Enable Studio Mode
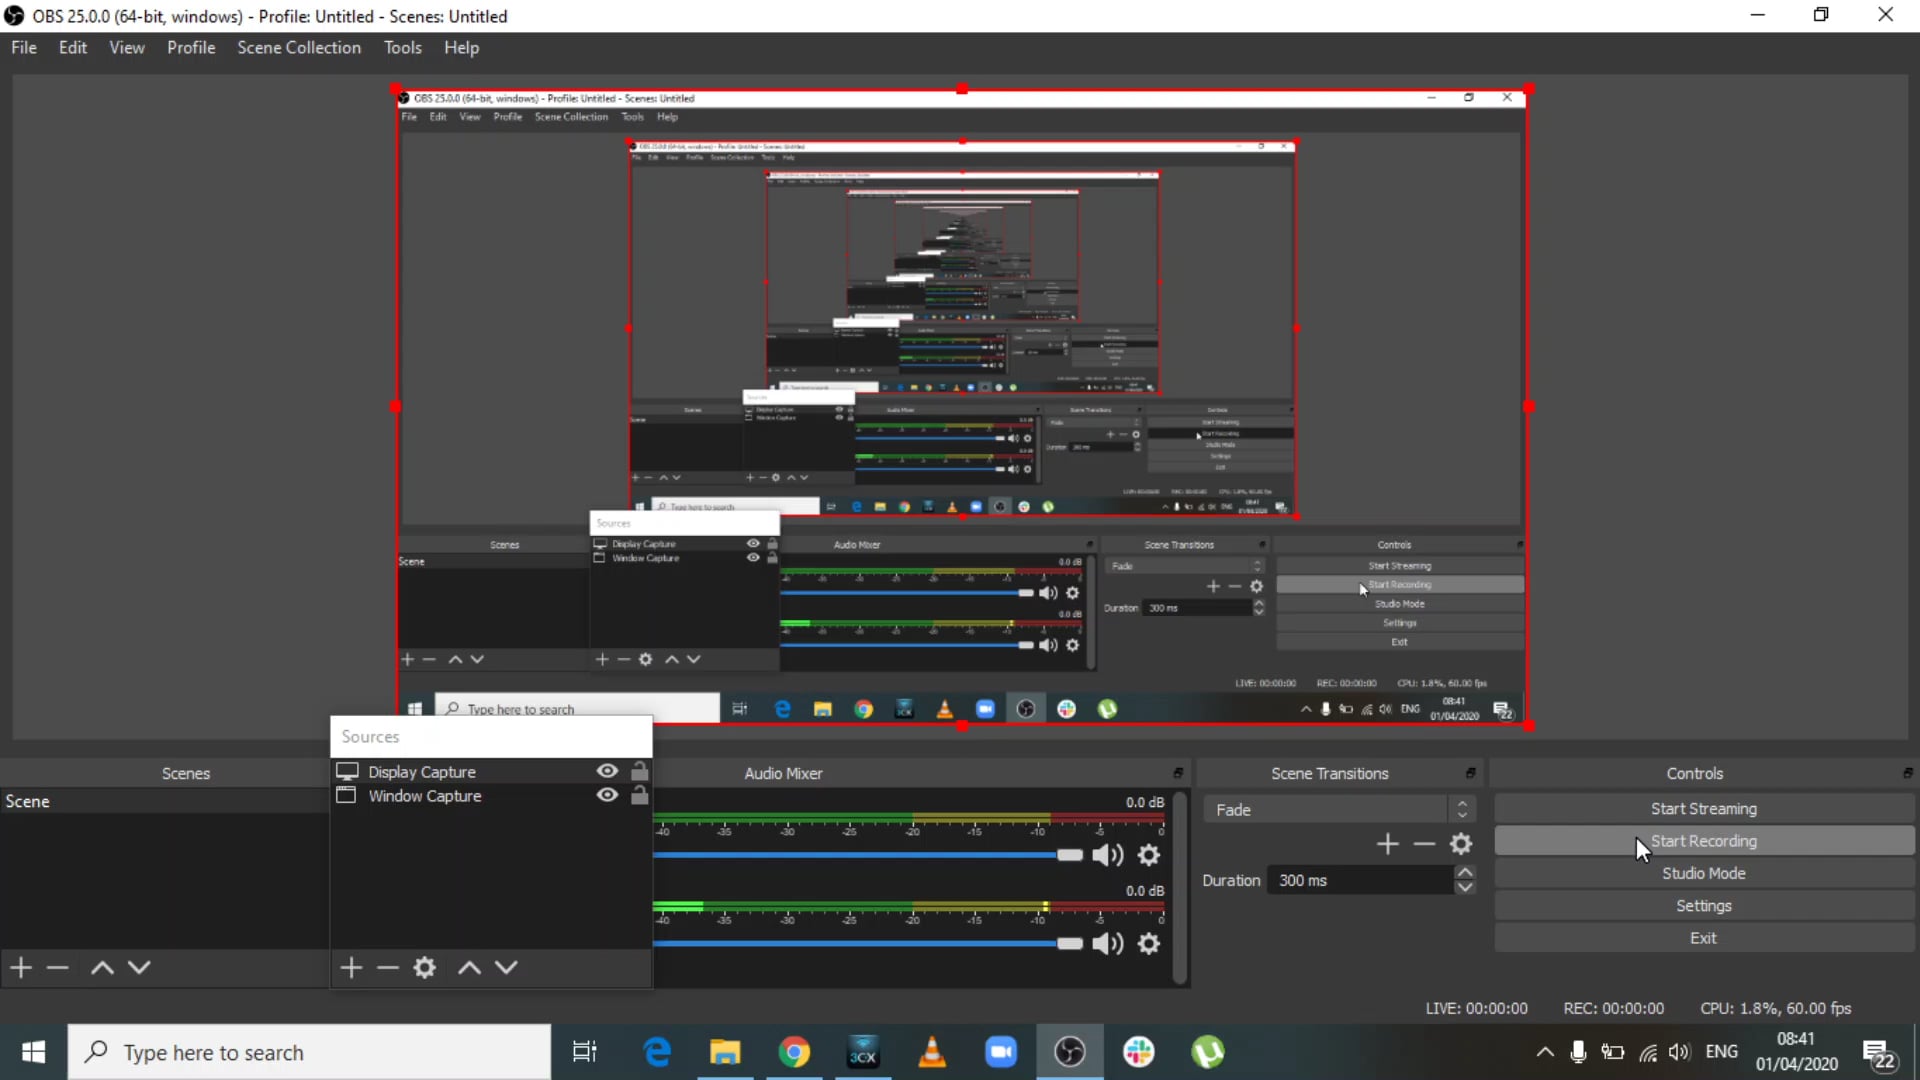The width and height of the screenshot is (1920, 1080). 1704,873
